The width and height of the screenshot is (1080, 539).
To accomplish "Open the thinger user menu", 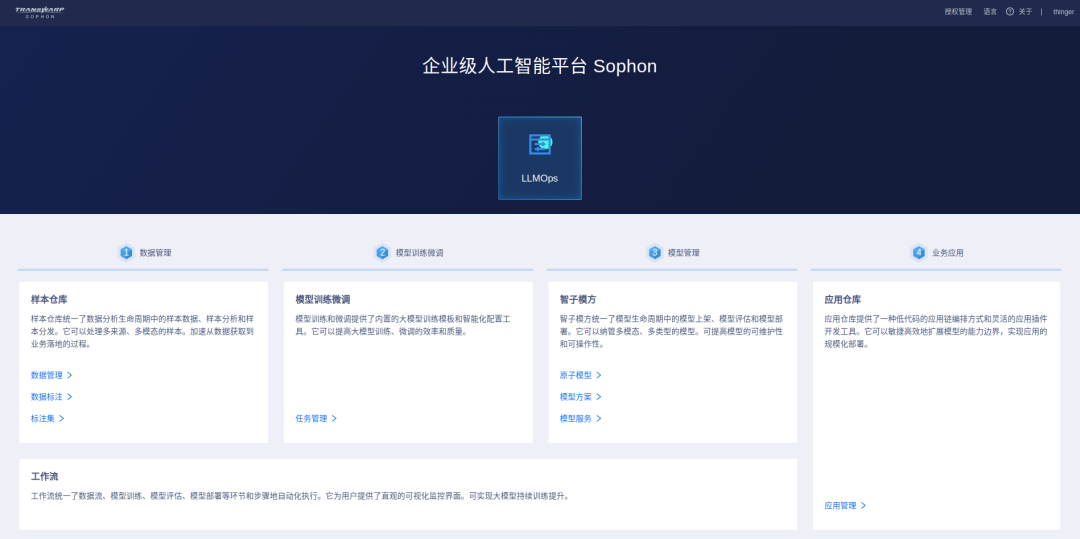I will [1063, 12].
